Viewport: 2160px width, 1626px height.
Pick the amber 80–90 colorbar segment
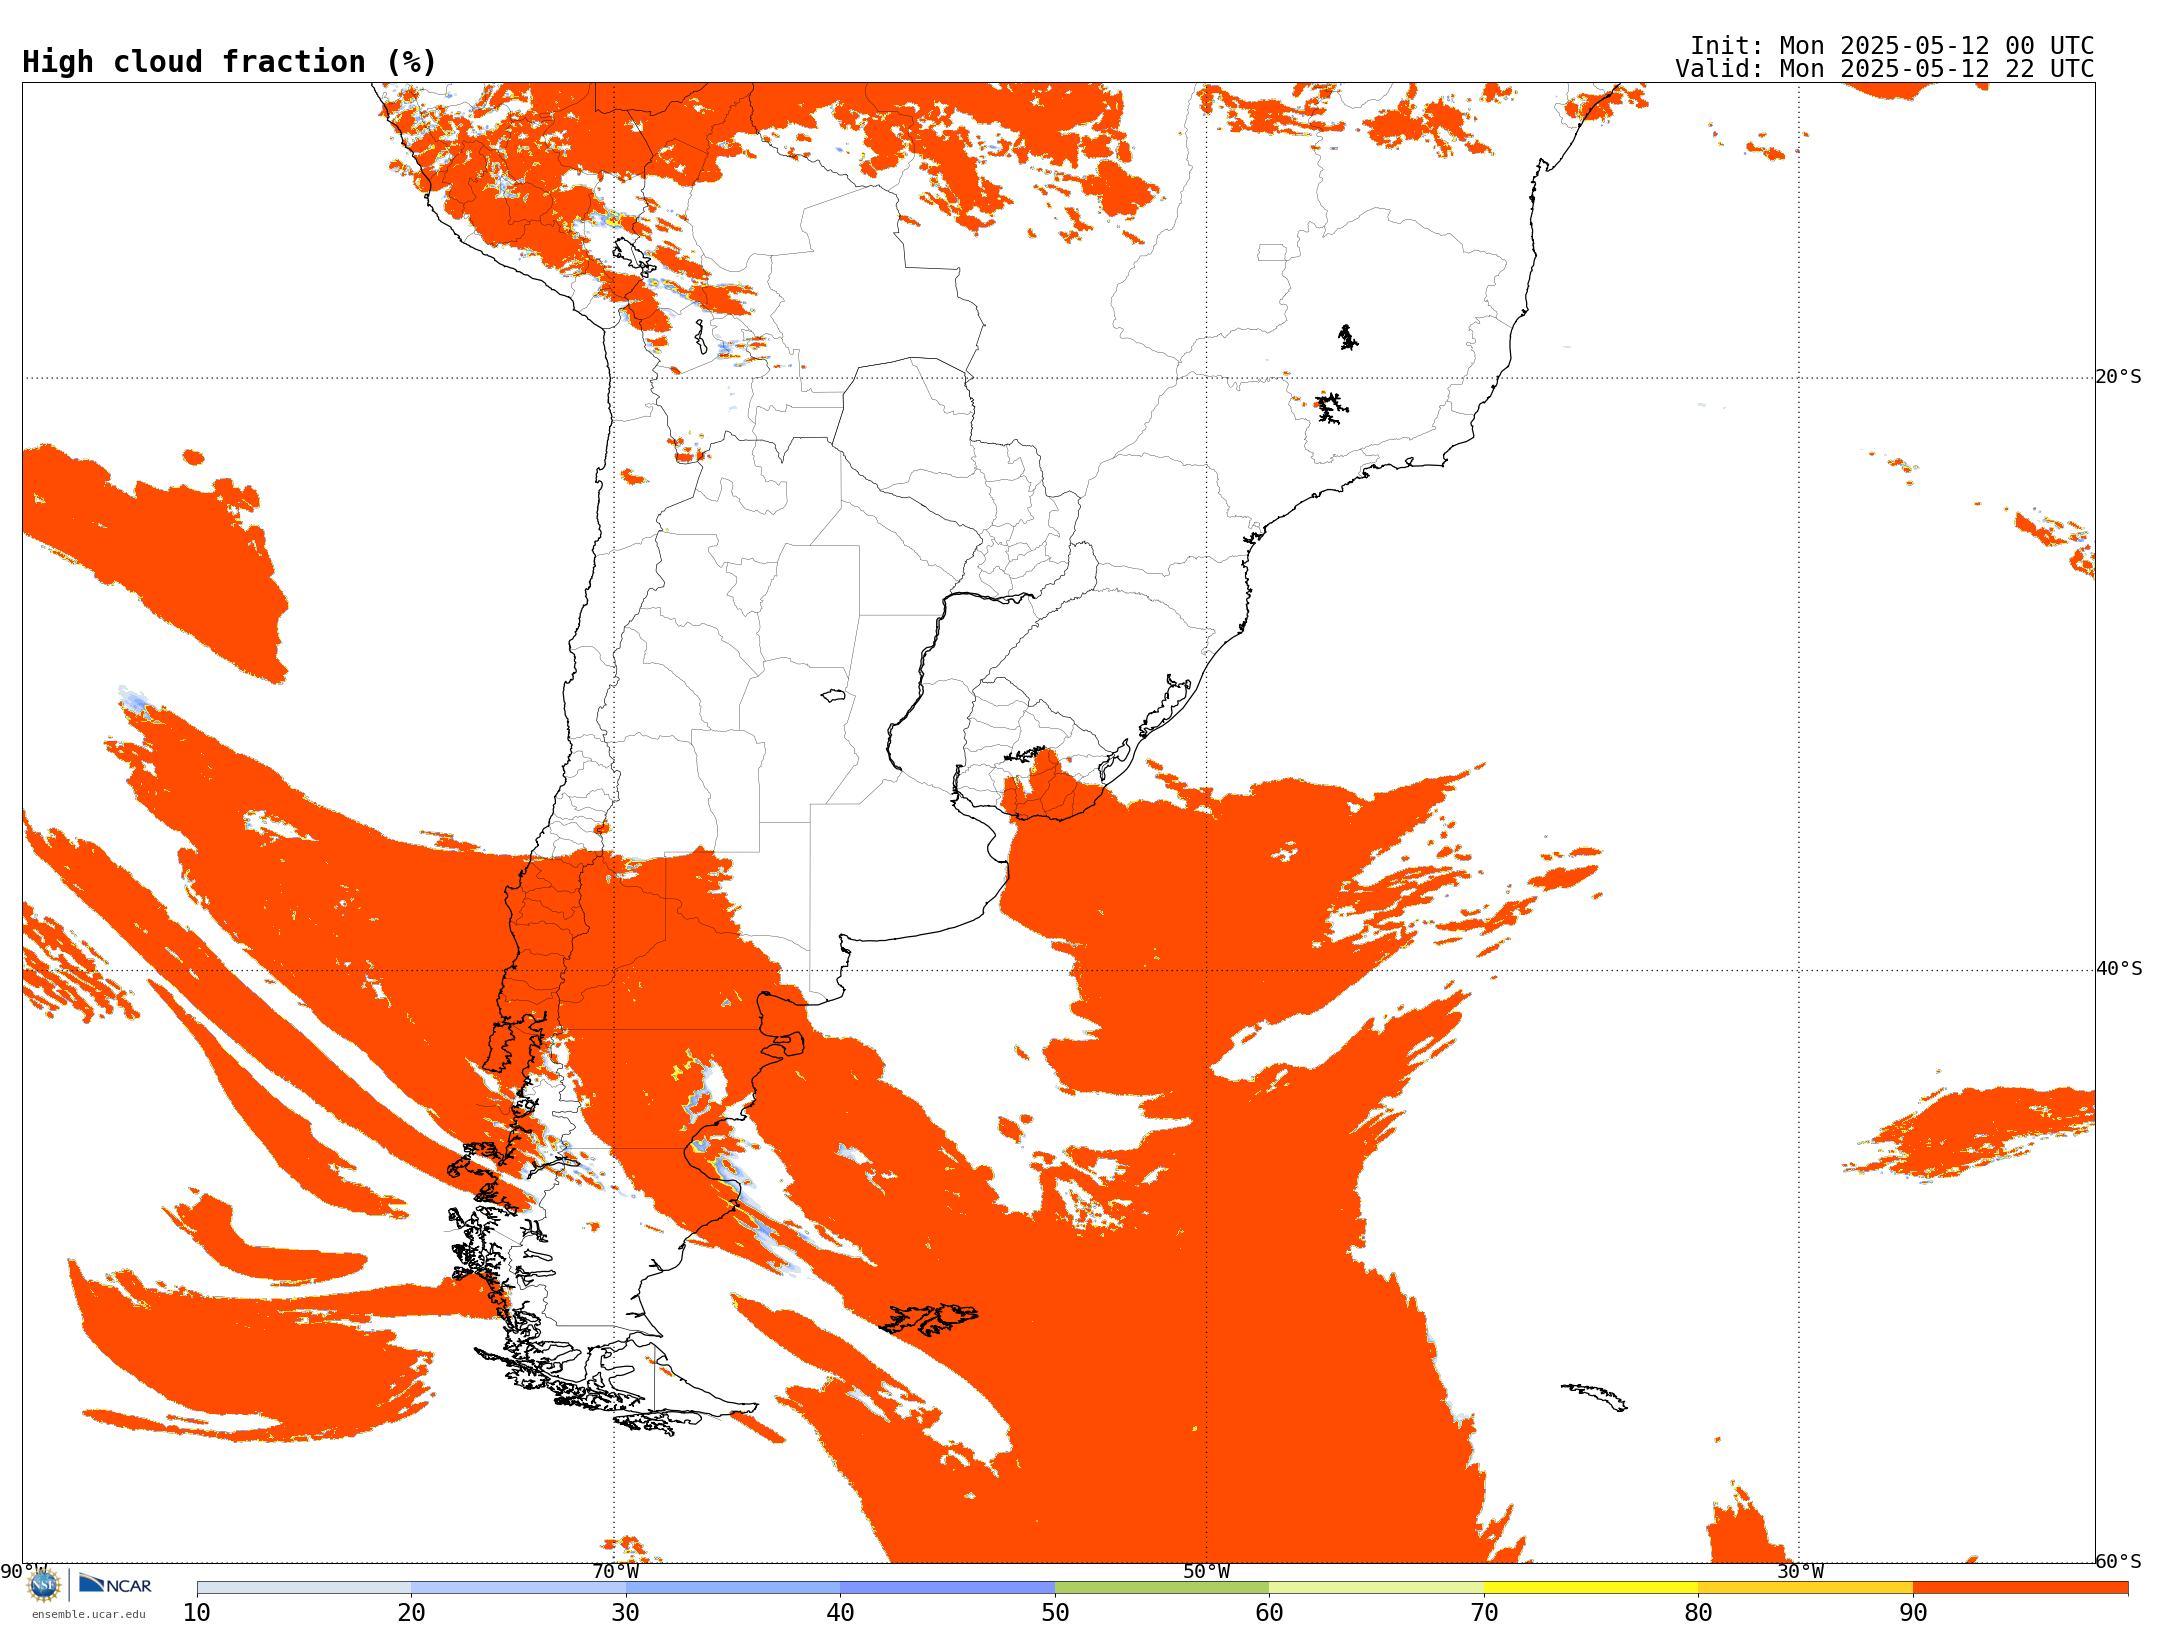[1805, 1588]
